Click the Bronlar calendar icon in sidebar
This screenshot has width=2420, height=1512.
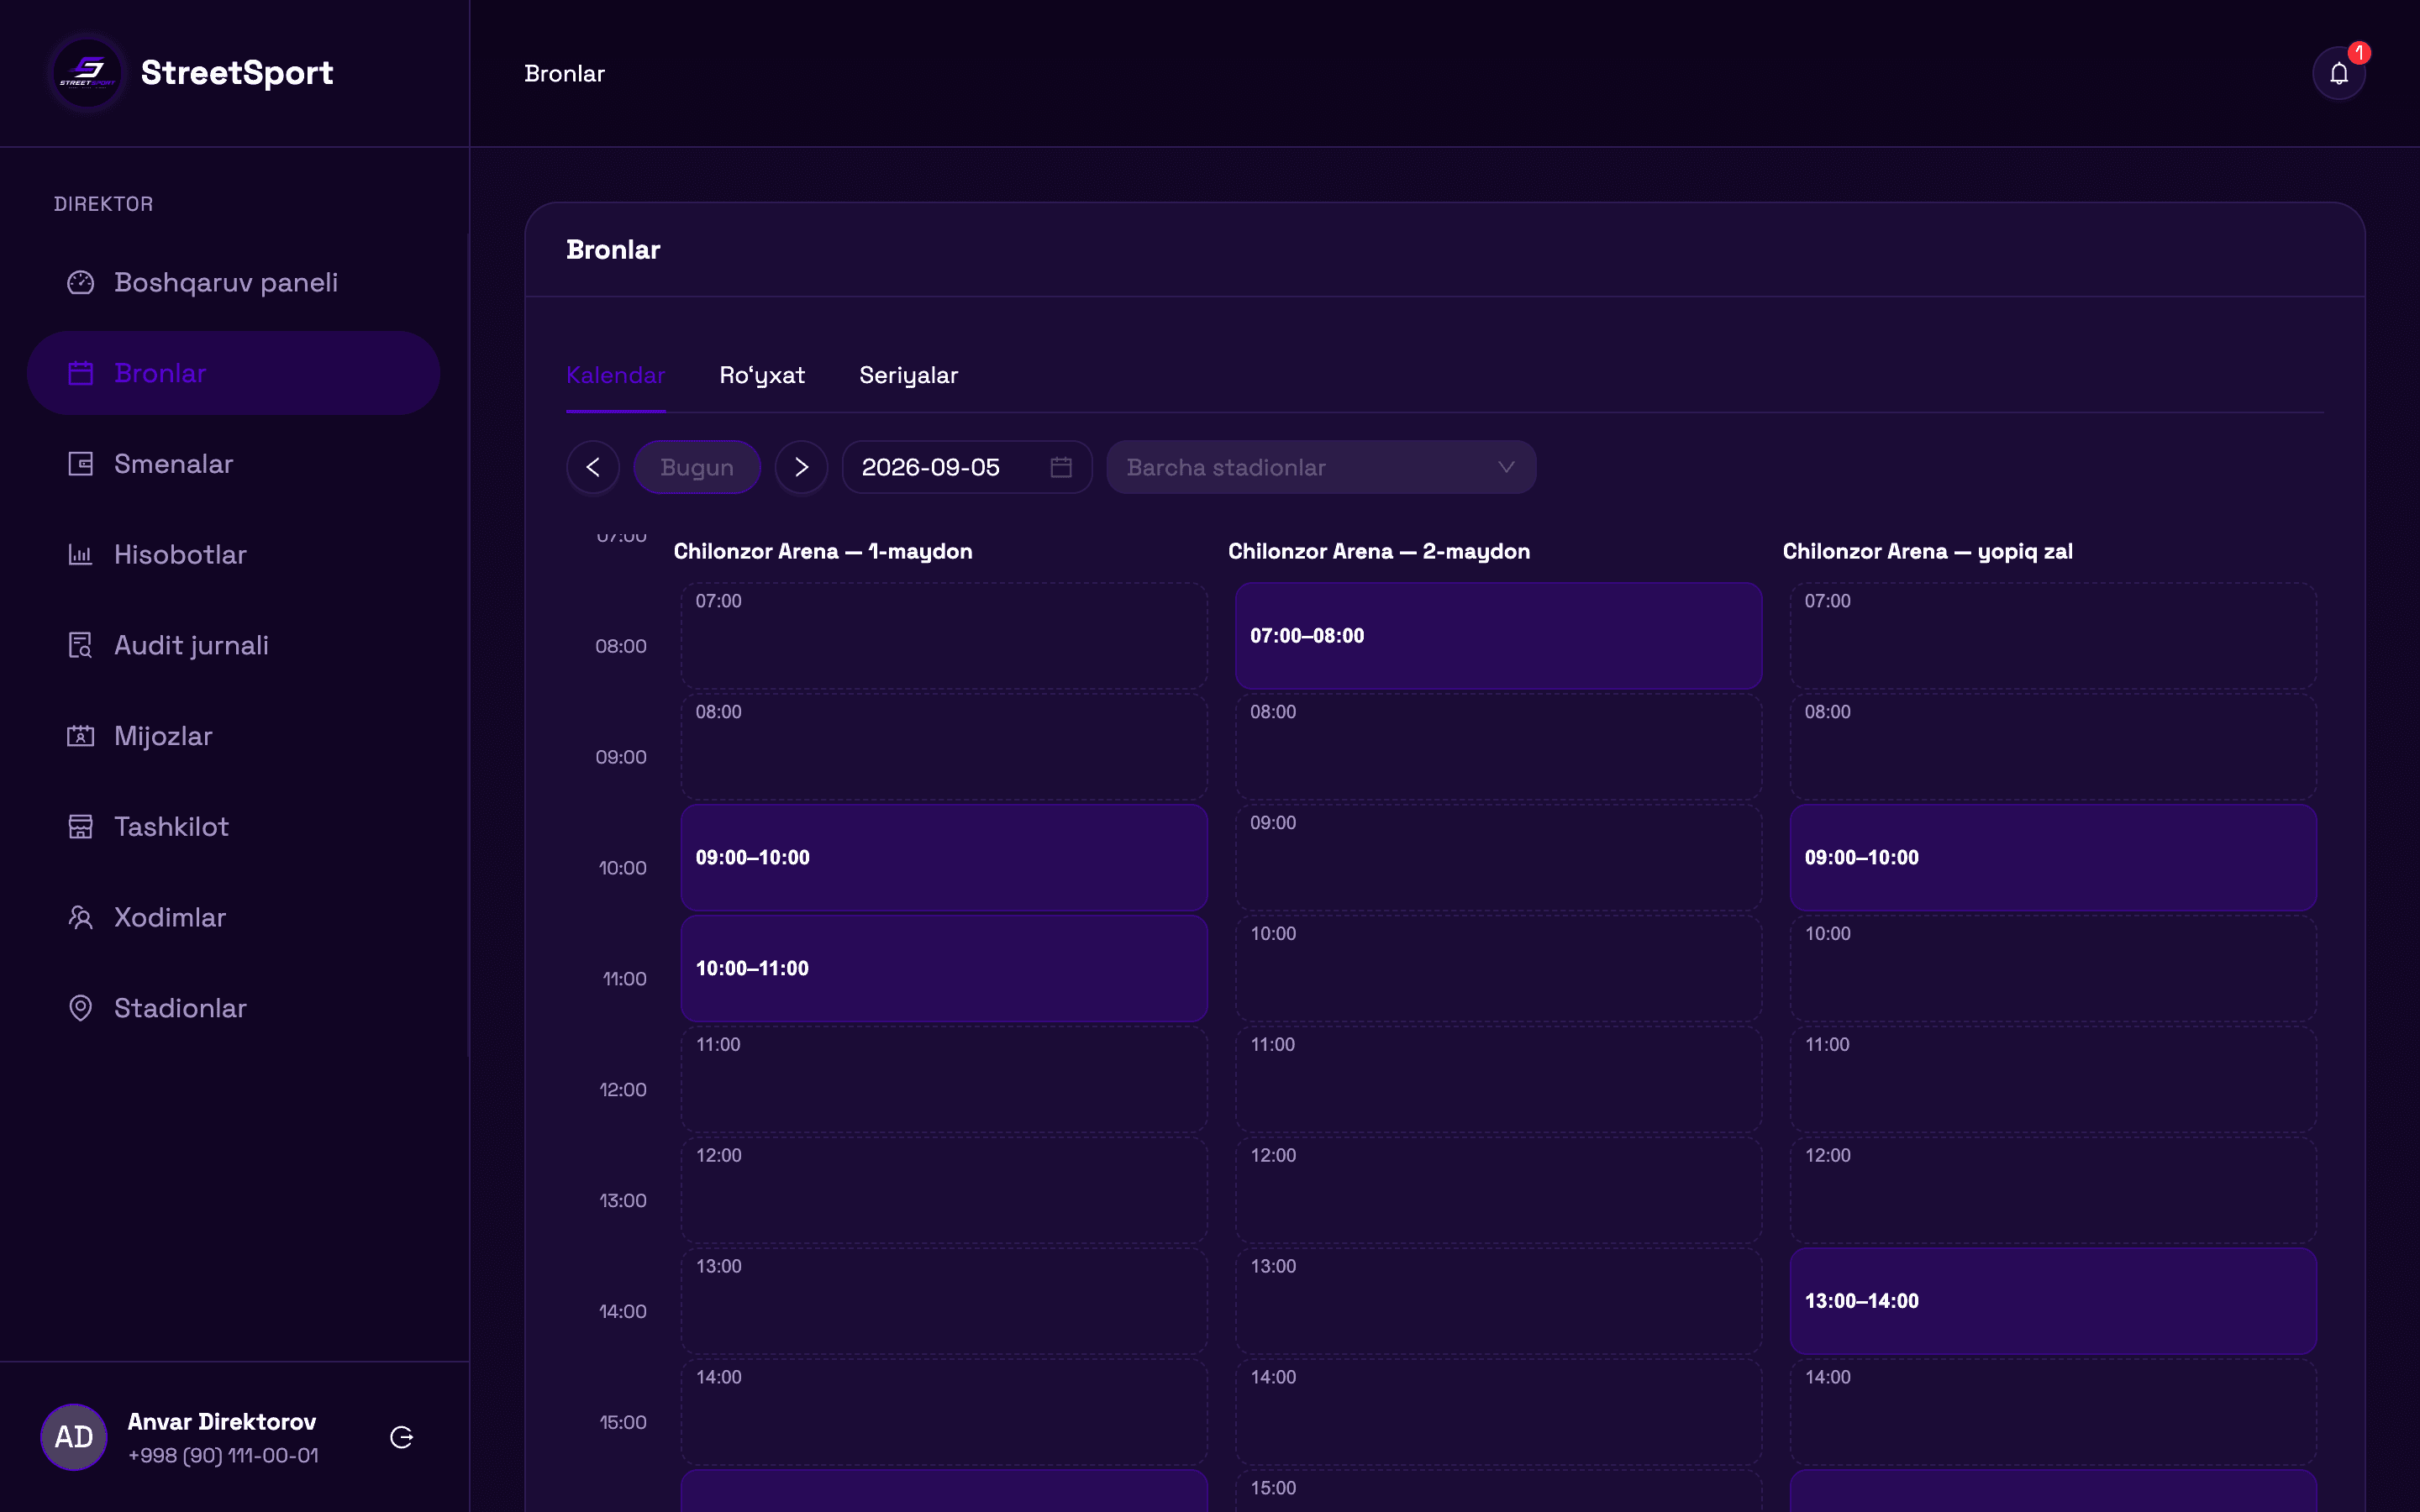80,373
